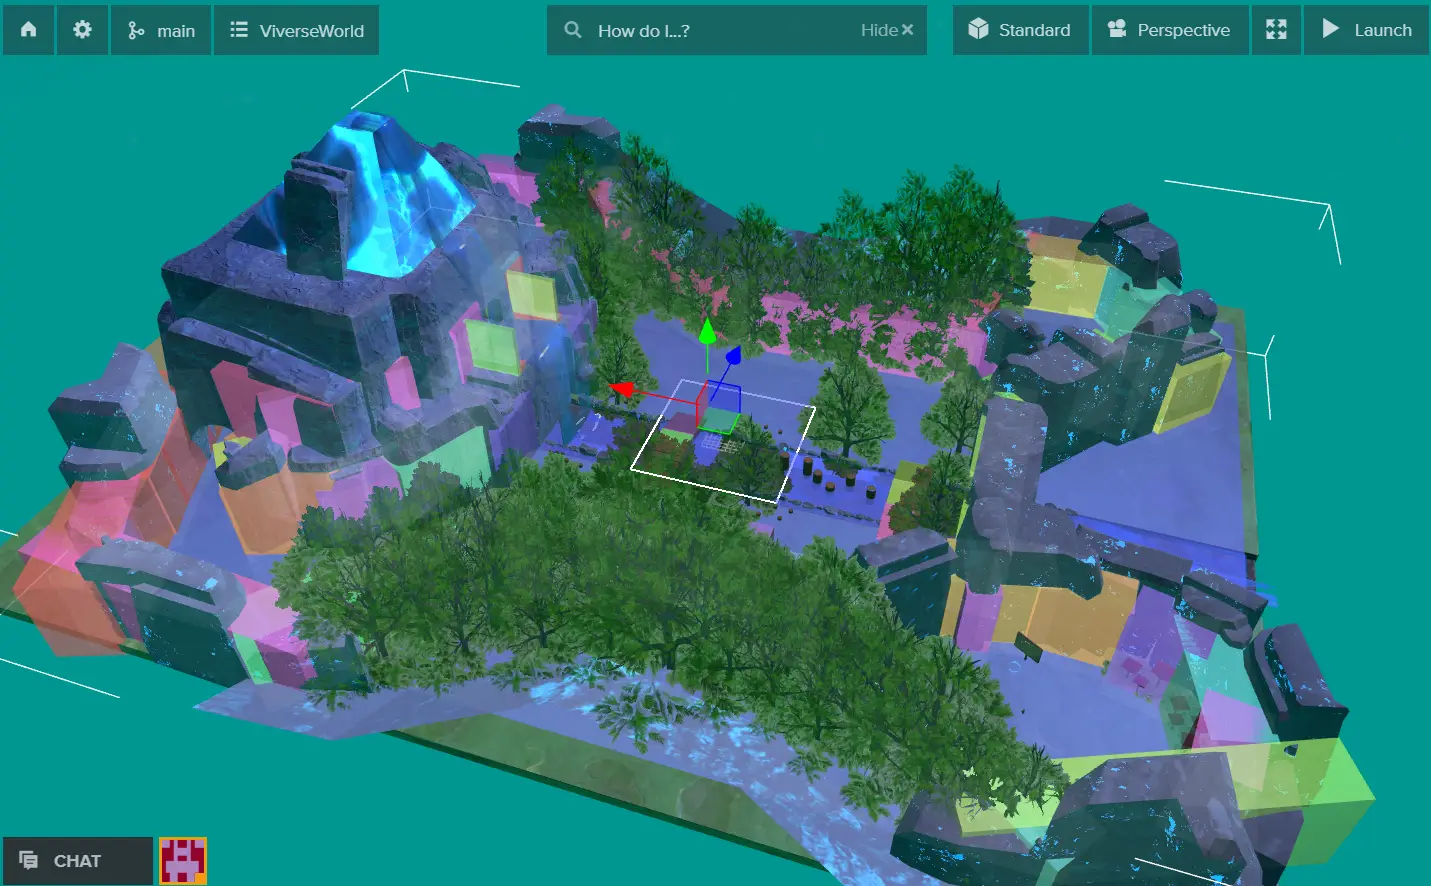Toggle the fullscreen viewport icon
This screenshot has width=1431, height=886.
tap(1276, 30)
